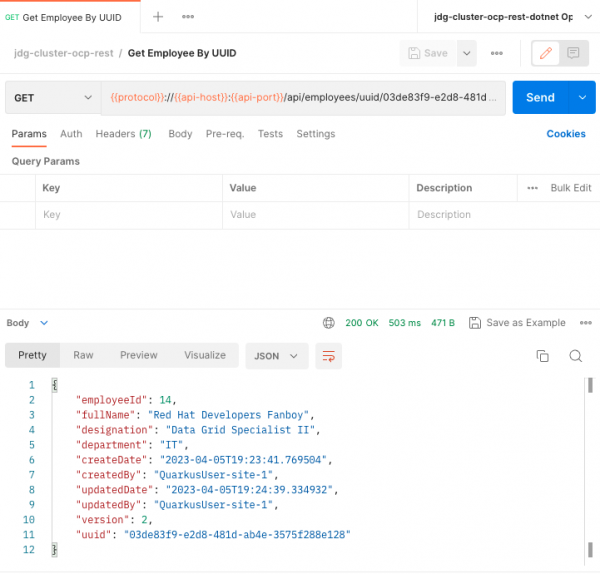Open the GET method dropdown
The width and height of the screenshot is (600, 574).
pos(52,98)
